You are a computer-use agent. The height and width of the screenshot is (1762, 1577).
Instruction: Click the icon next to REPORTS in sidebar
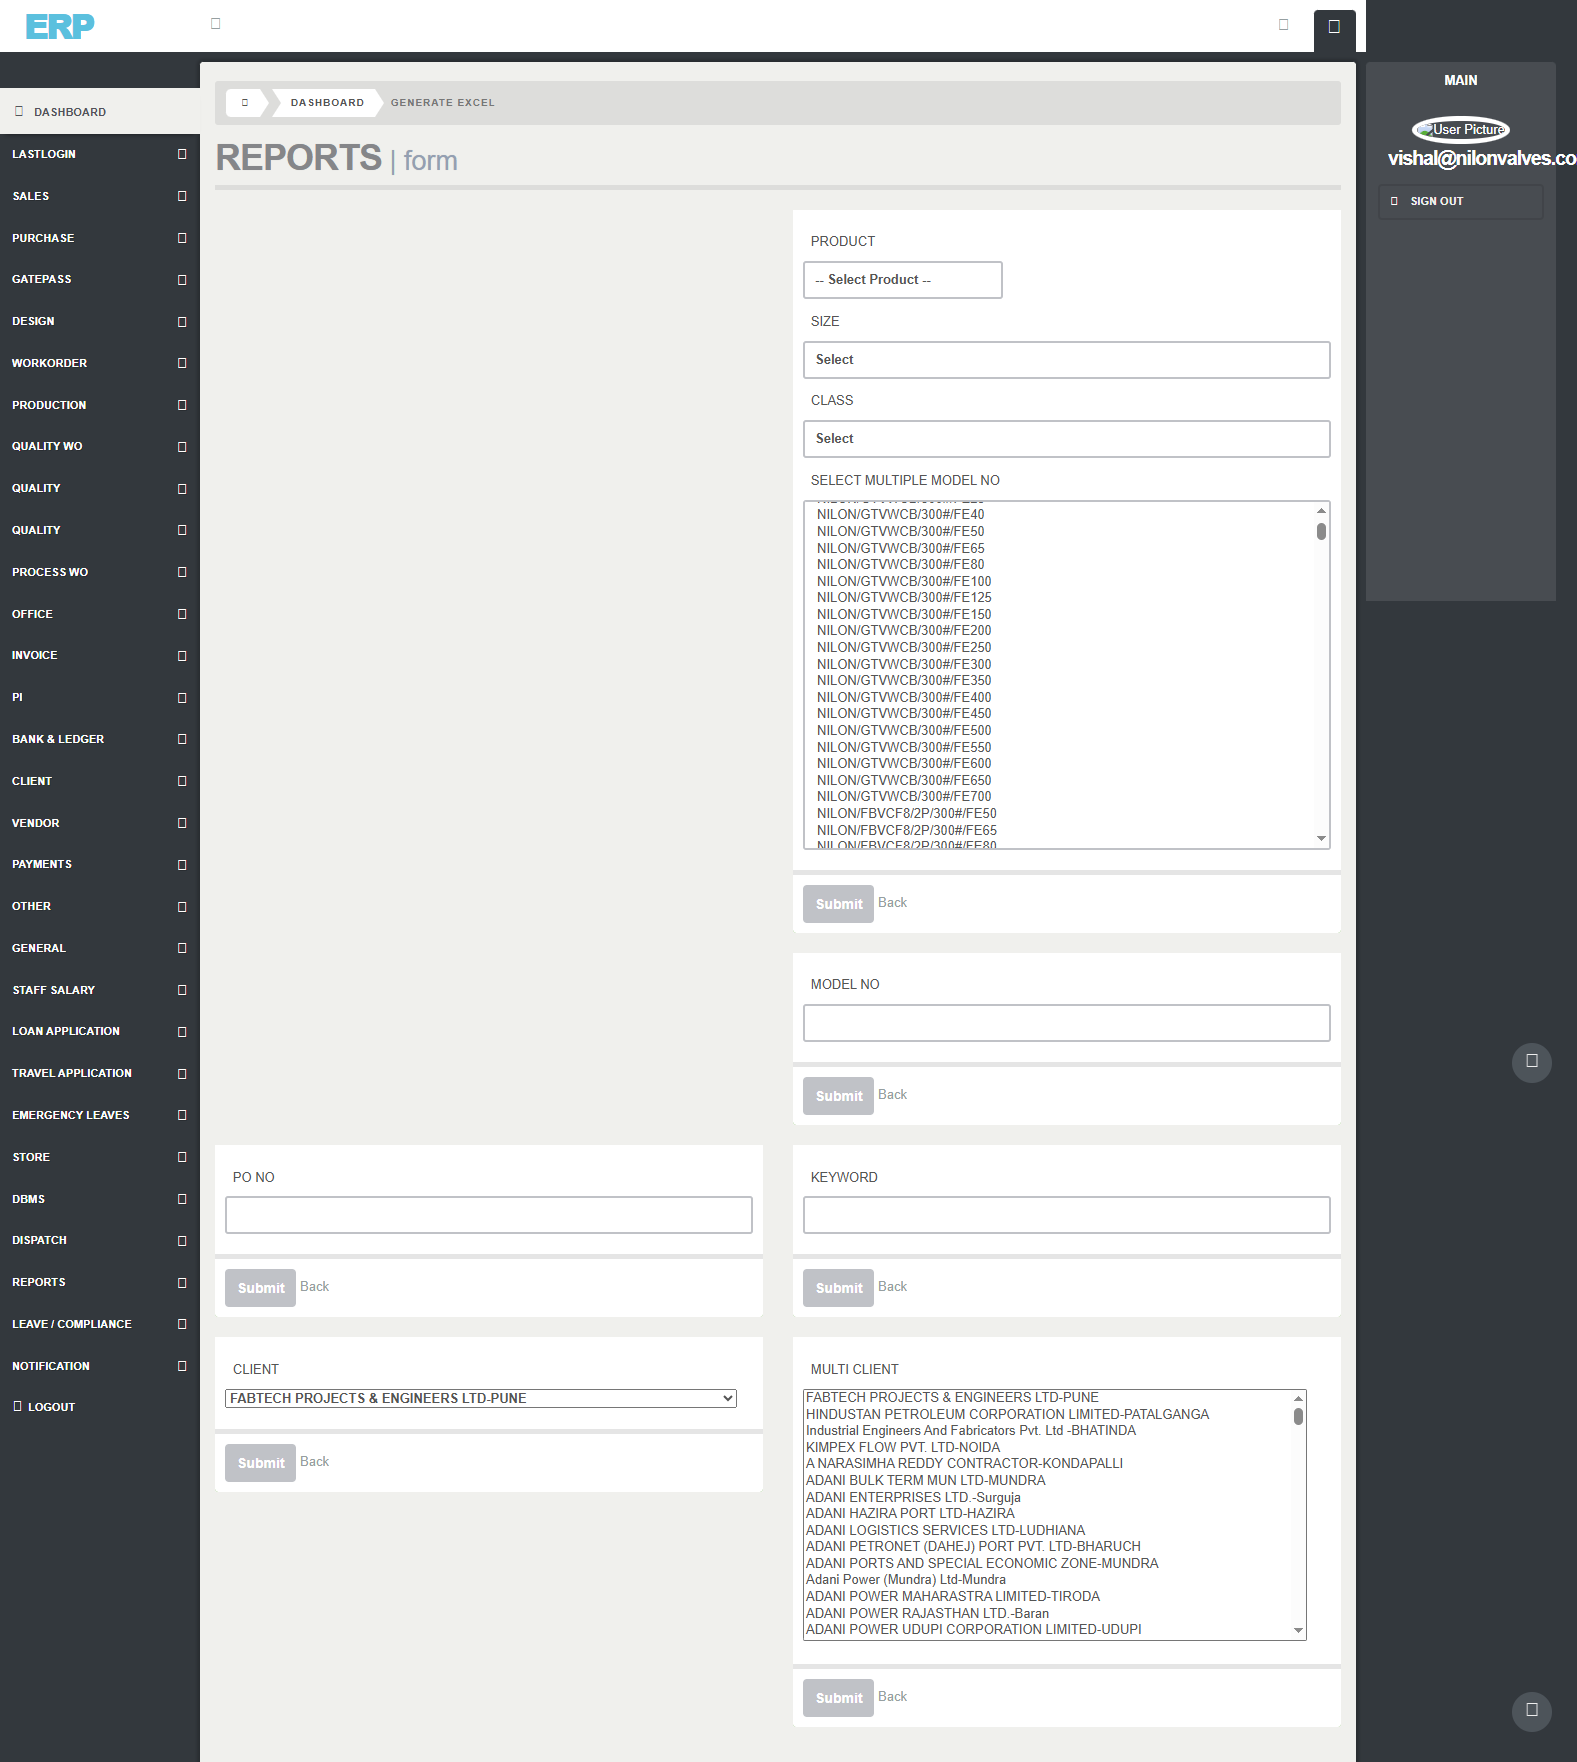tap(182, 1282)
